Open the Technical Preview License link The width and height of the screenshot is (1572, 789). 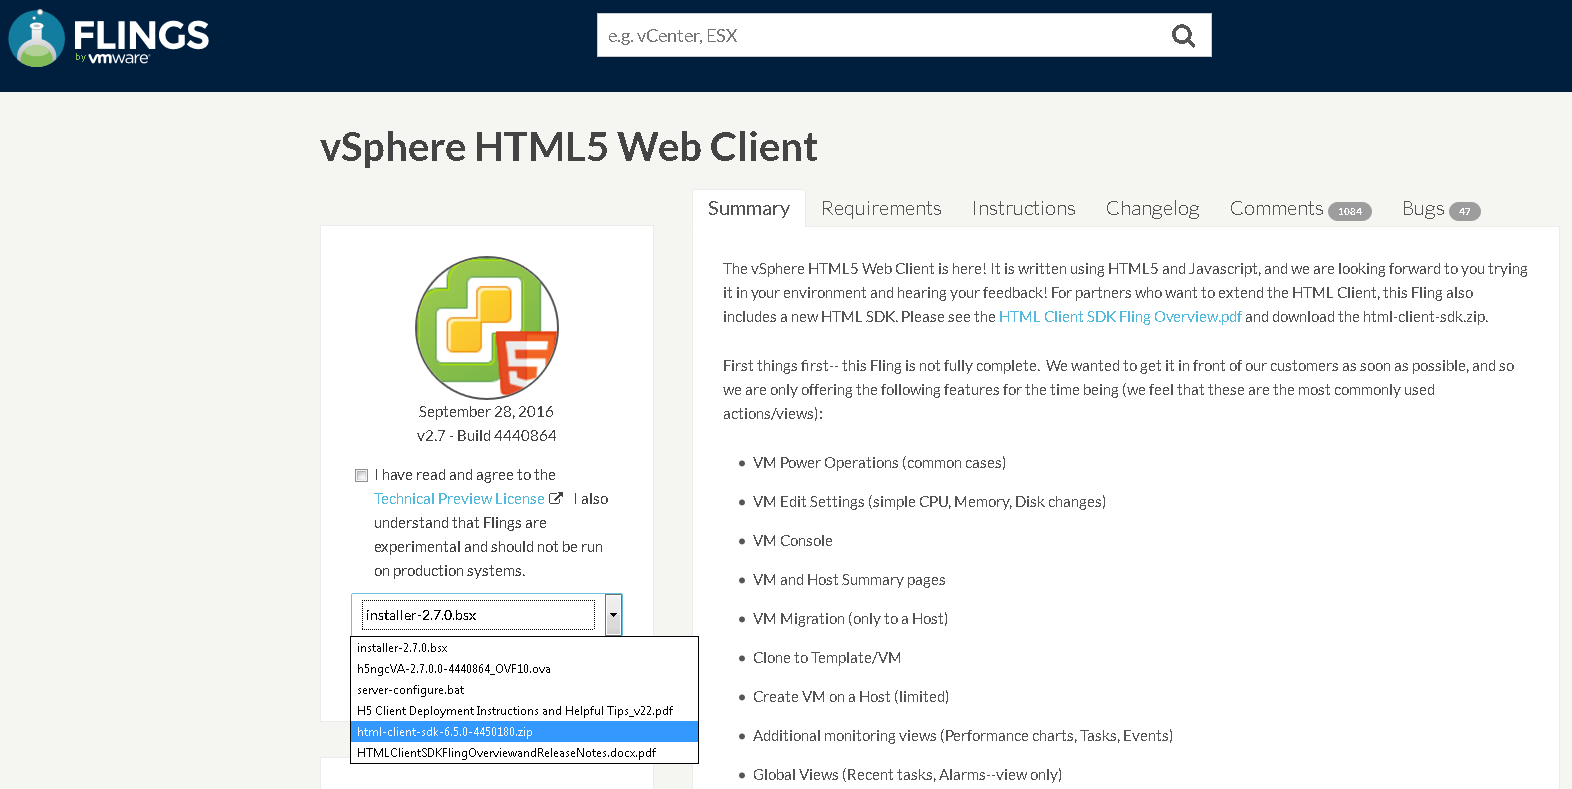(459, 499)
